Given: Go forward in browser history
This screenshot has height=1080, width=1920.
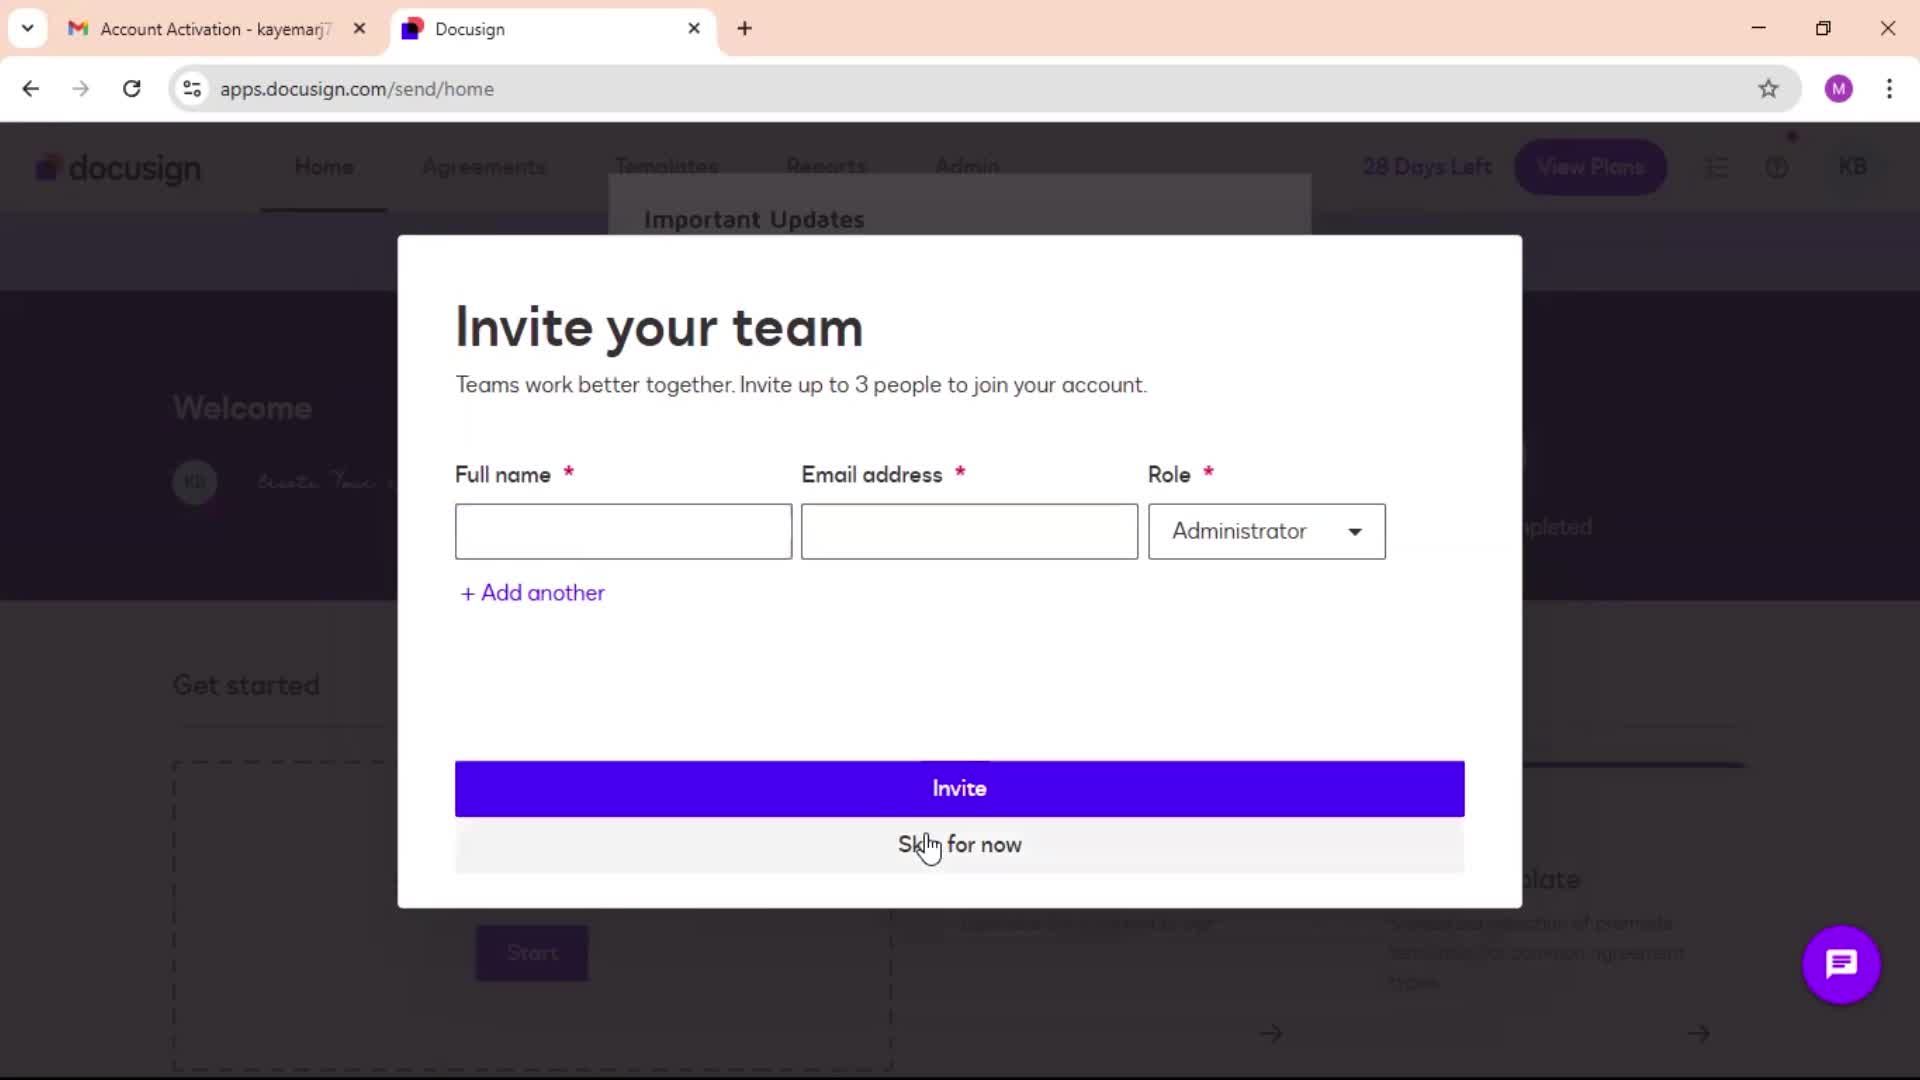Looking at the screenshot, I should click(81, 89).
